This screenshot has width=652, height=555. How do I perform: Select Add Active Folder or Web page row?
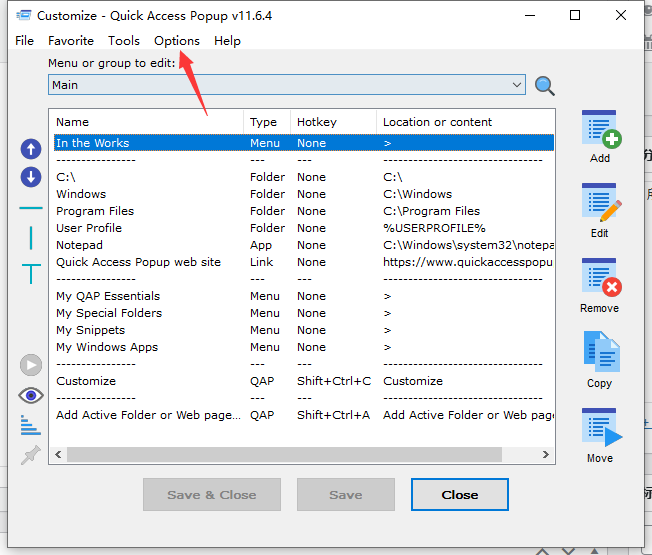coord(304,415)
